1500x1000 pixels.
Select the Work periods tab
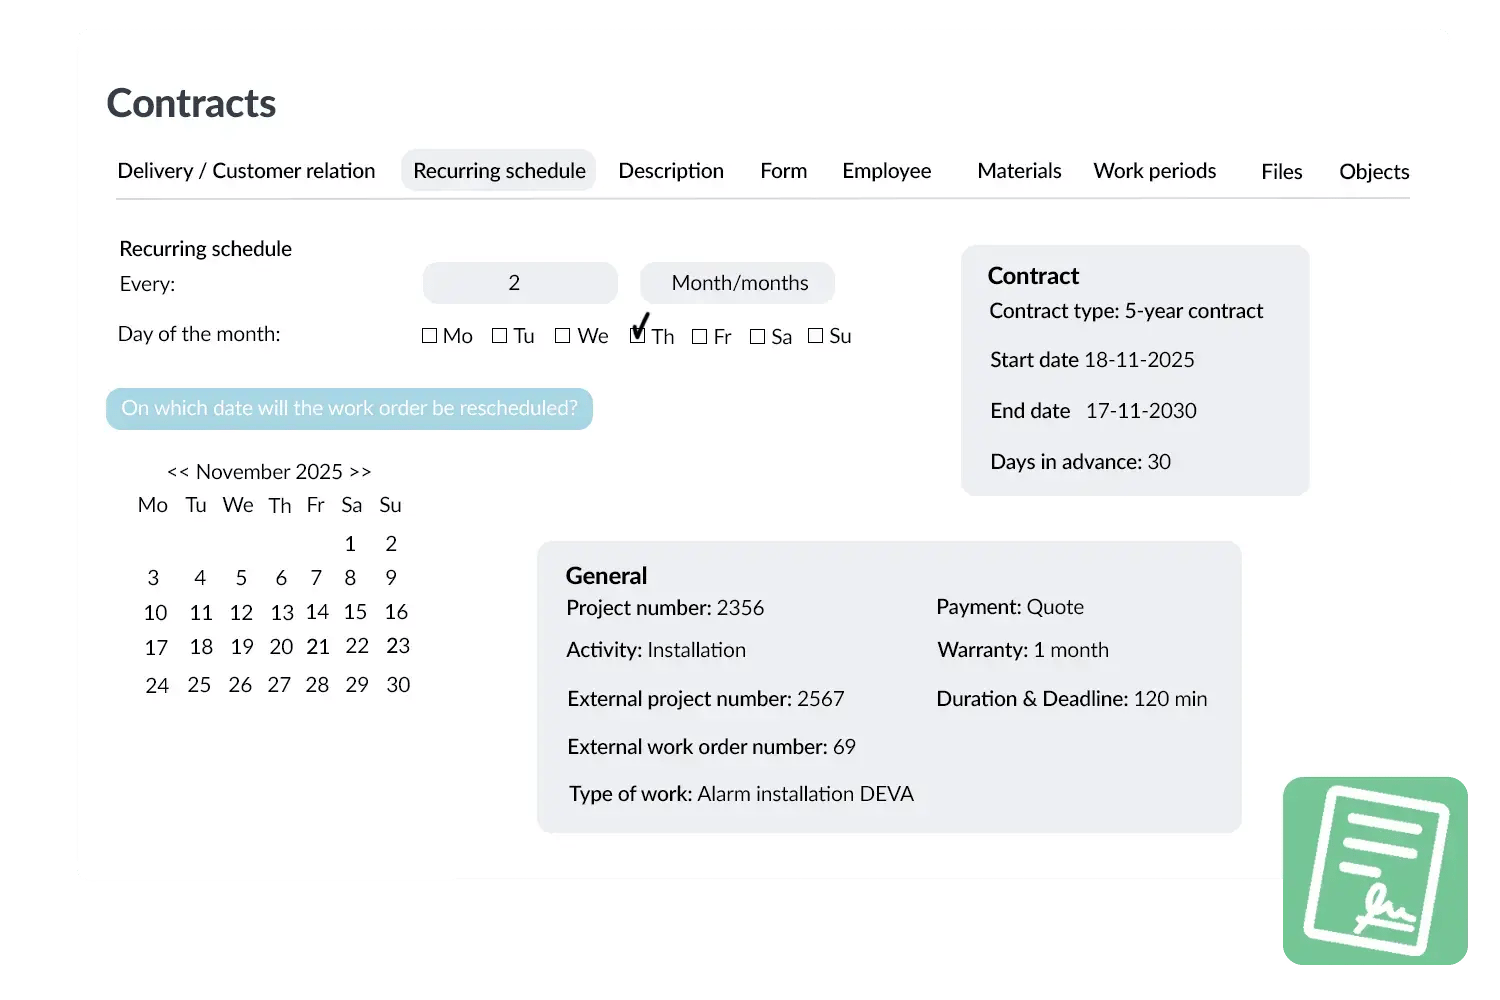pyautogui.click(x=1155, y=171)
